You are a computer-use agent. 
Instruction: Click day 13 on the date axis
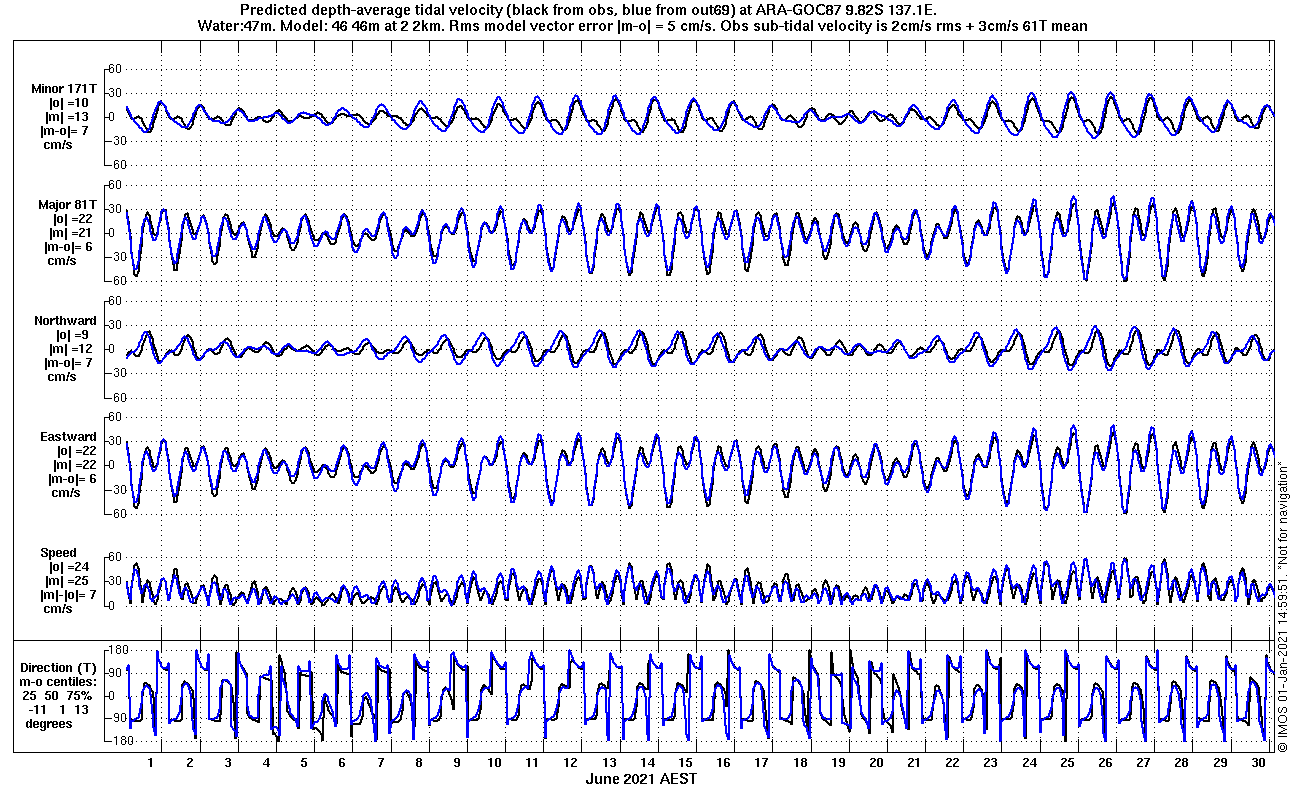[610, 762]
